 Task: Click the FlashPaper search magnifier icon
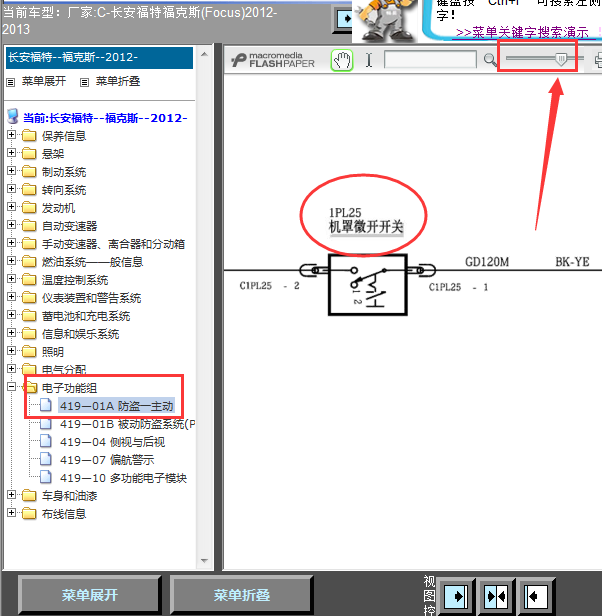tap(490, 60)
